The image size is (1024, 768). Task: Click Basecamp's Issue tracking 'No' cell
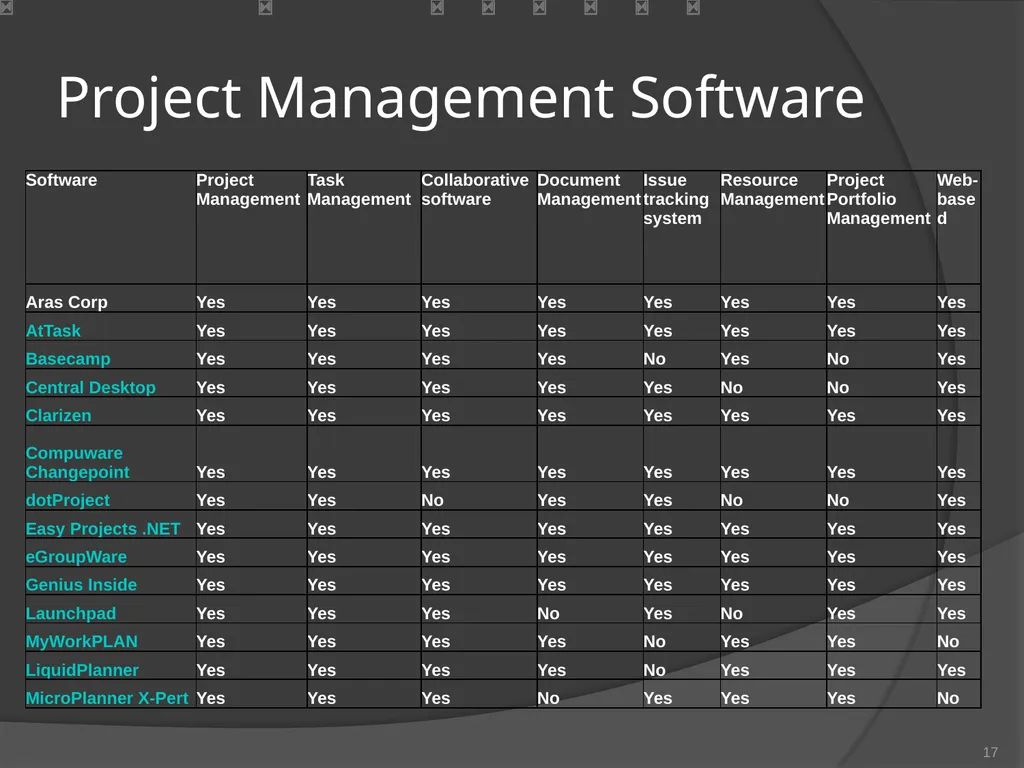682,355
